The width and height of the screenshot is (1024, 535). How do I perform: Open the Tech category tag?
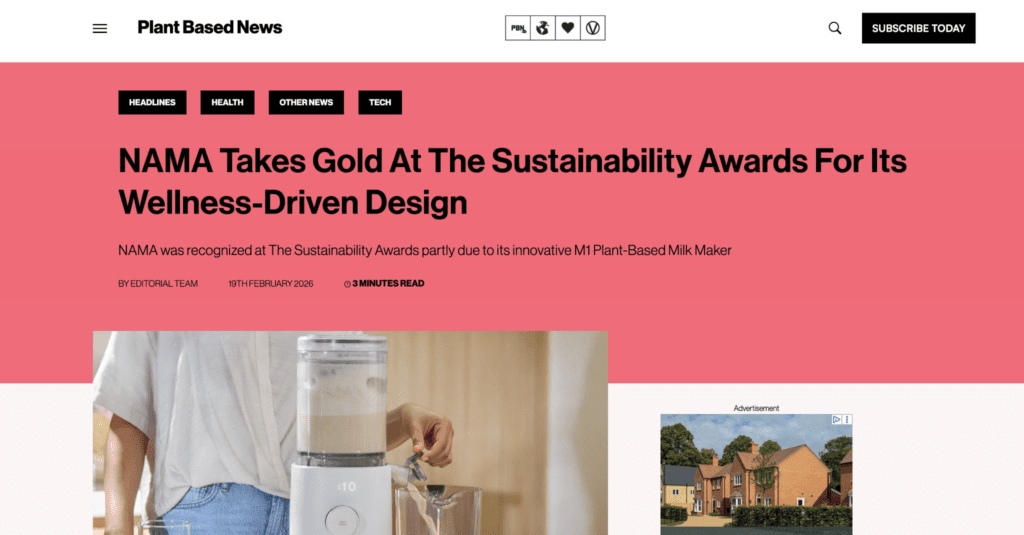(380, 102)
